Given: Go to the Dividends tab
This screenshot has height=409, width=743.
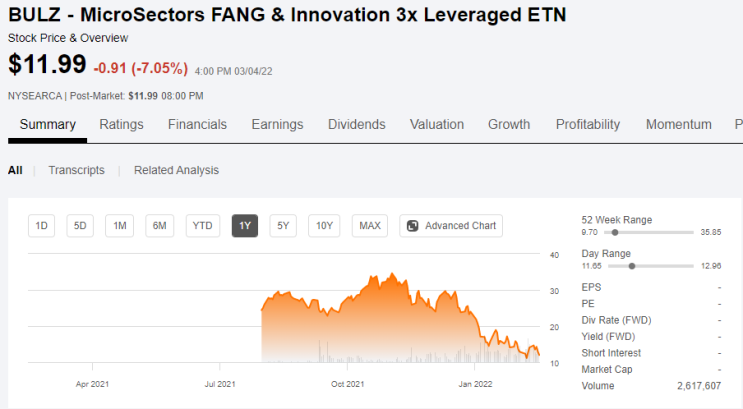Looking at the screenshot, I should [x=357, y=124].
